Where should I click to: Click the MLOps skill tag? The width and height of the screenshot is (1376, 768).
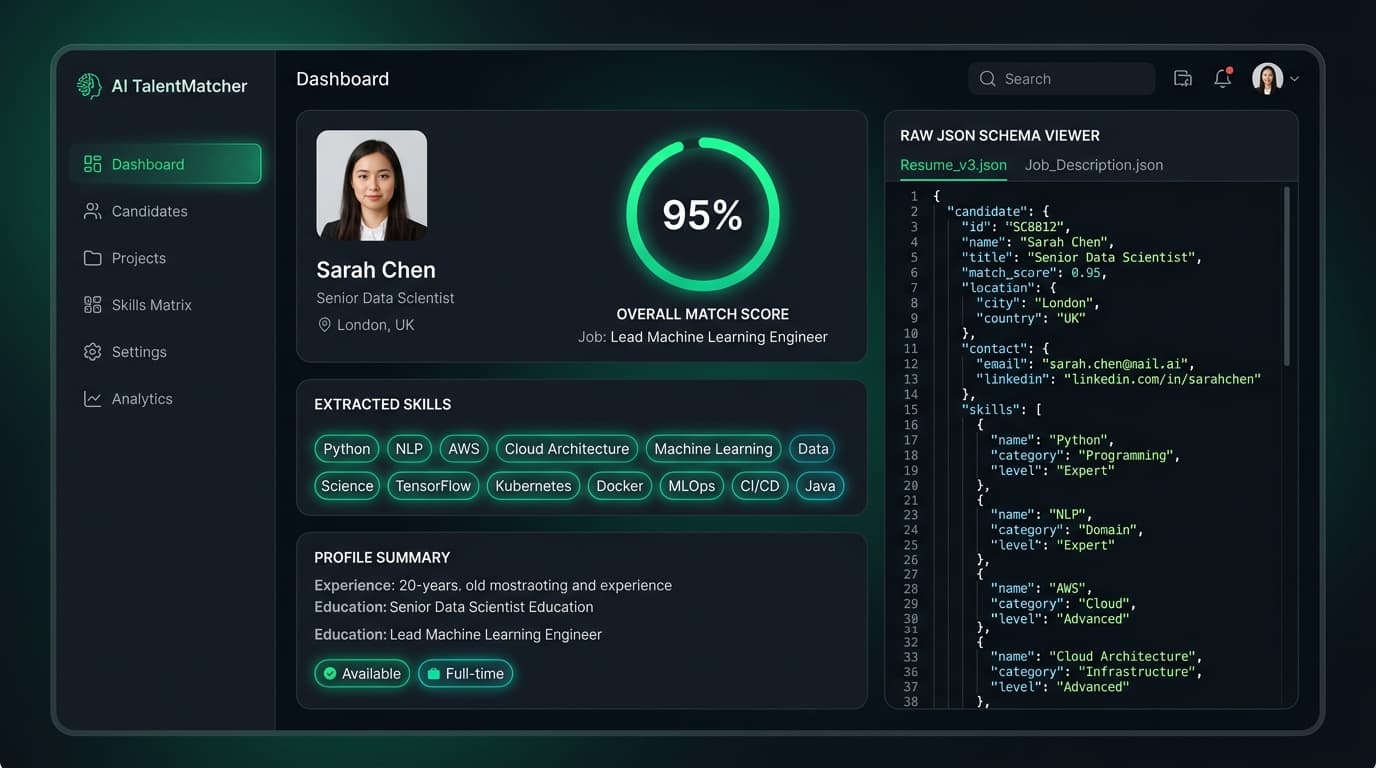(x=692, y=486)
